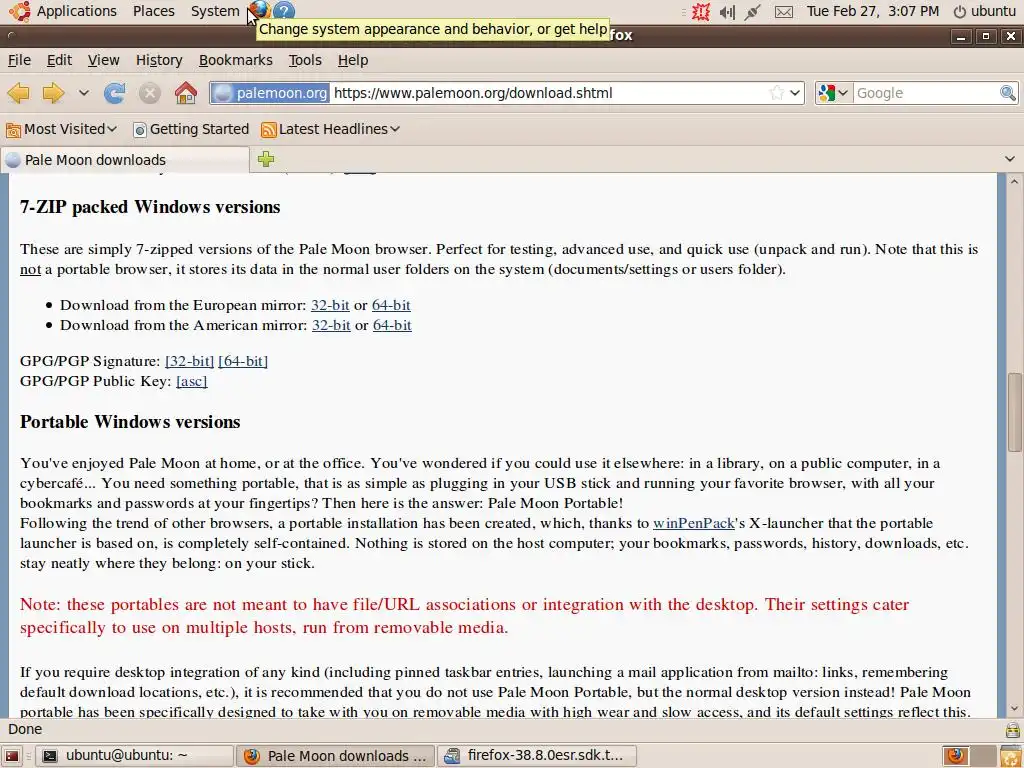The image size is (1024, 768).
Task: Open the Help icon in top panel
Action: [x=283, y=10]
